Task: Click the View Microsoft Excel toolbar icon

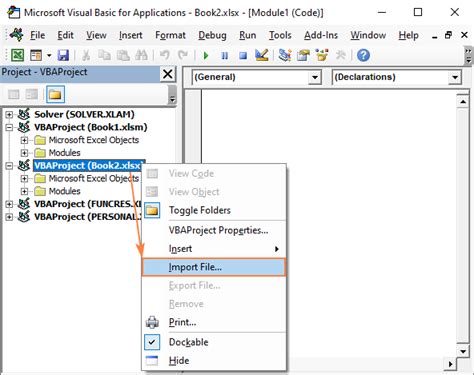Action: pyautogui.click(x=17, y=55)
